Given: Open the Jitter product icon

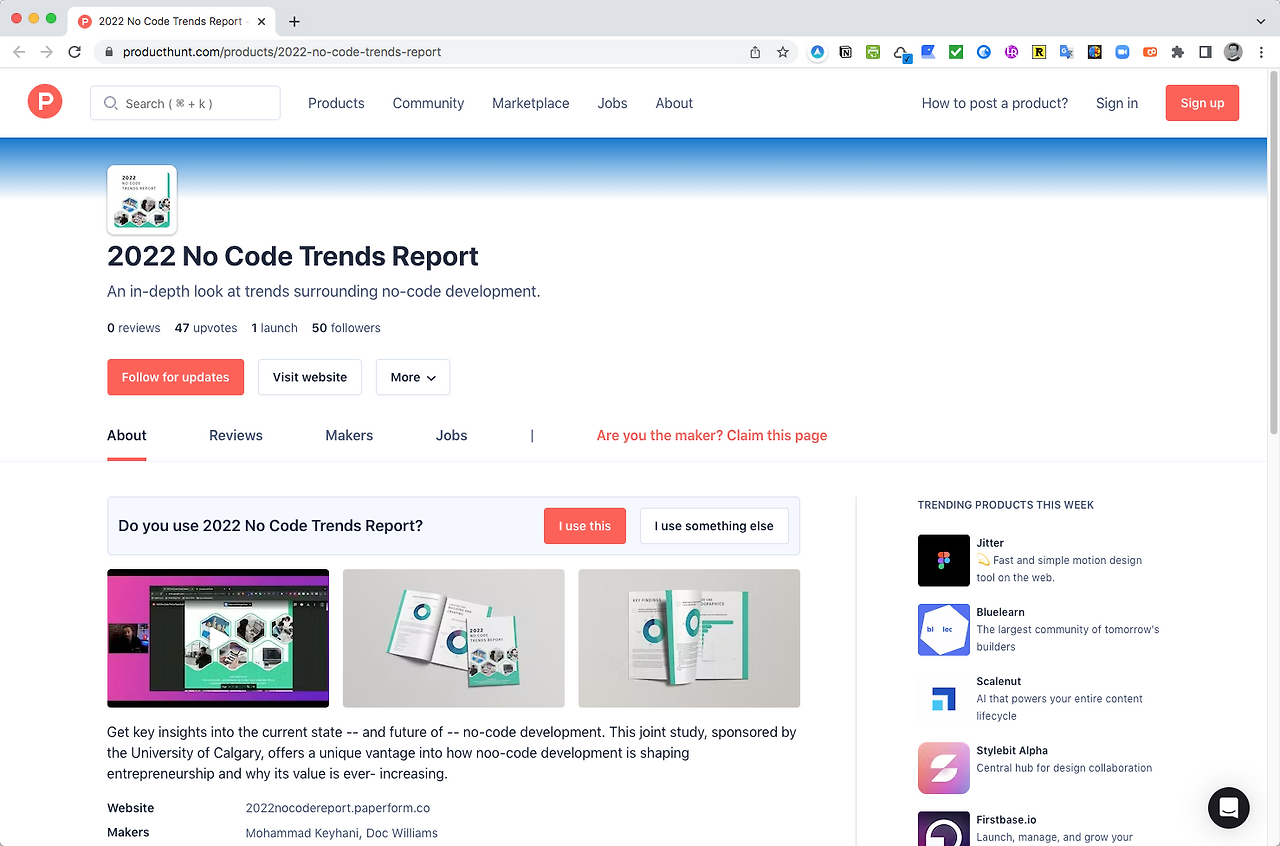Looking at the screenshot, I should [x=944, y=560].
